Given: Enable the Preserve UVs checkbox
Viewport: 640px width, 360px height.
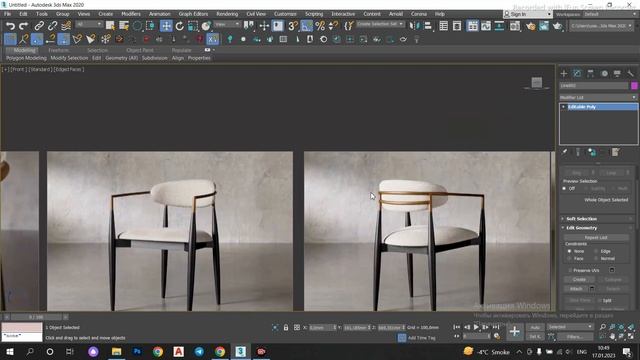Looking at the screenshot, I should (570, 270).
